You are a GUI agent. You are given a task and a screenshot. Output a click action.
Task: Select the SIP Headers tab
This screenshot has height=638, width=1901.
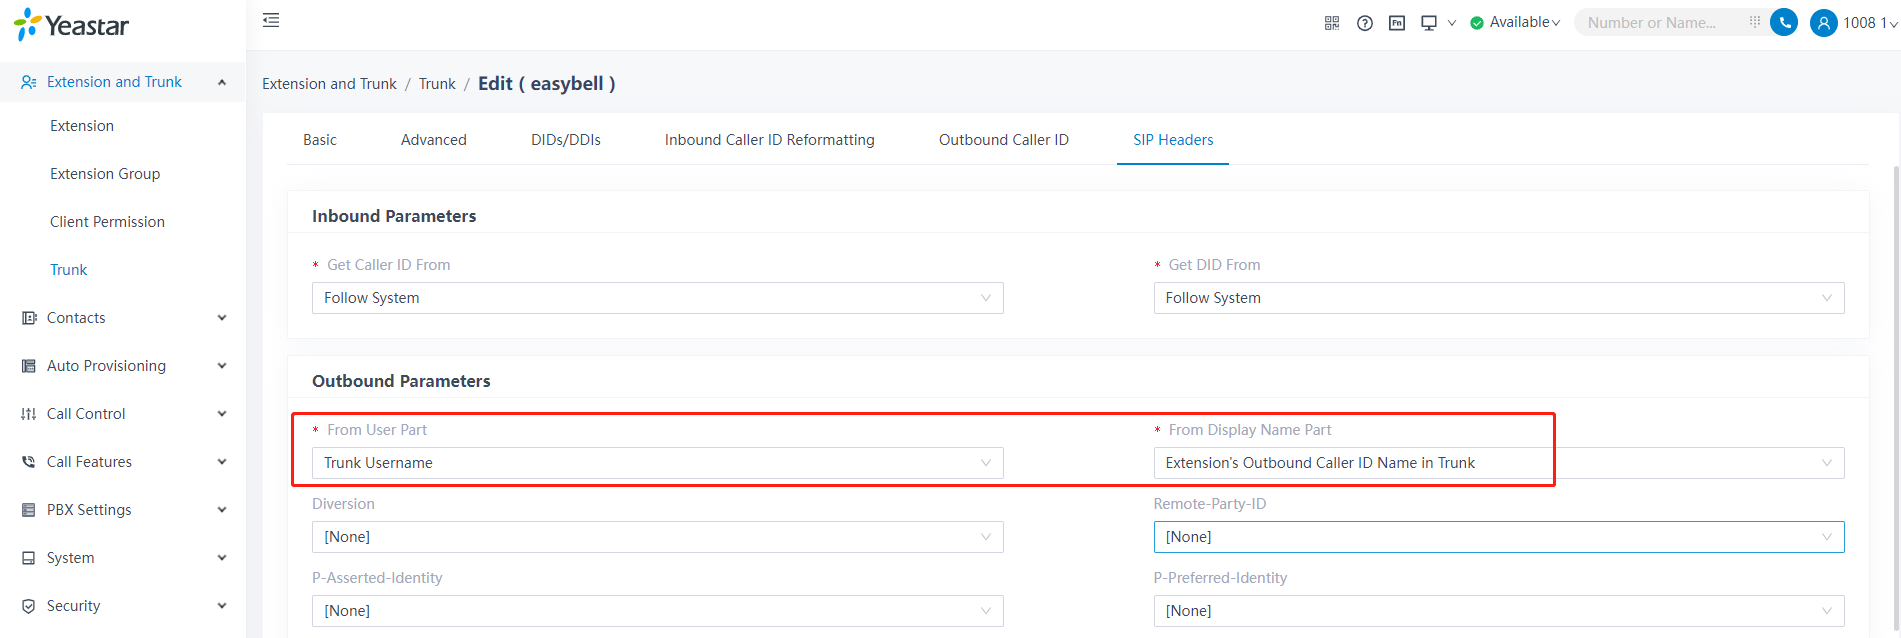[1173, 140]
